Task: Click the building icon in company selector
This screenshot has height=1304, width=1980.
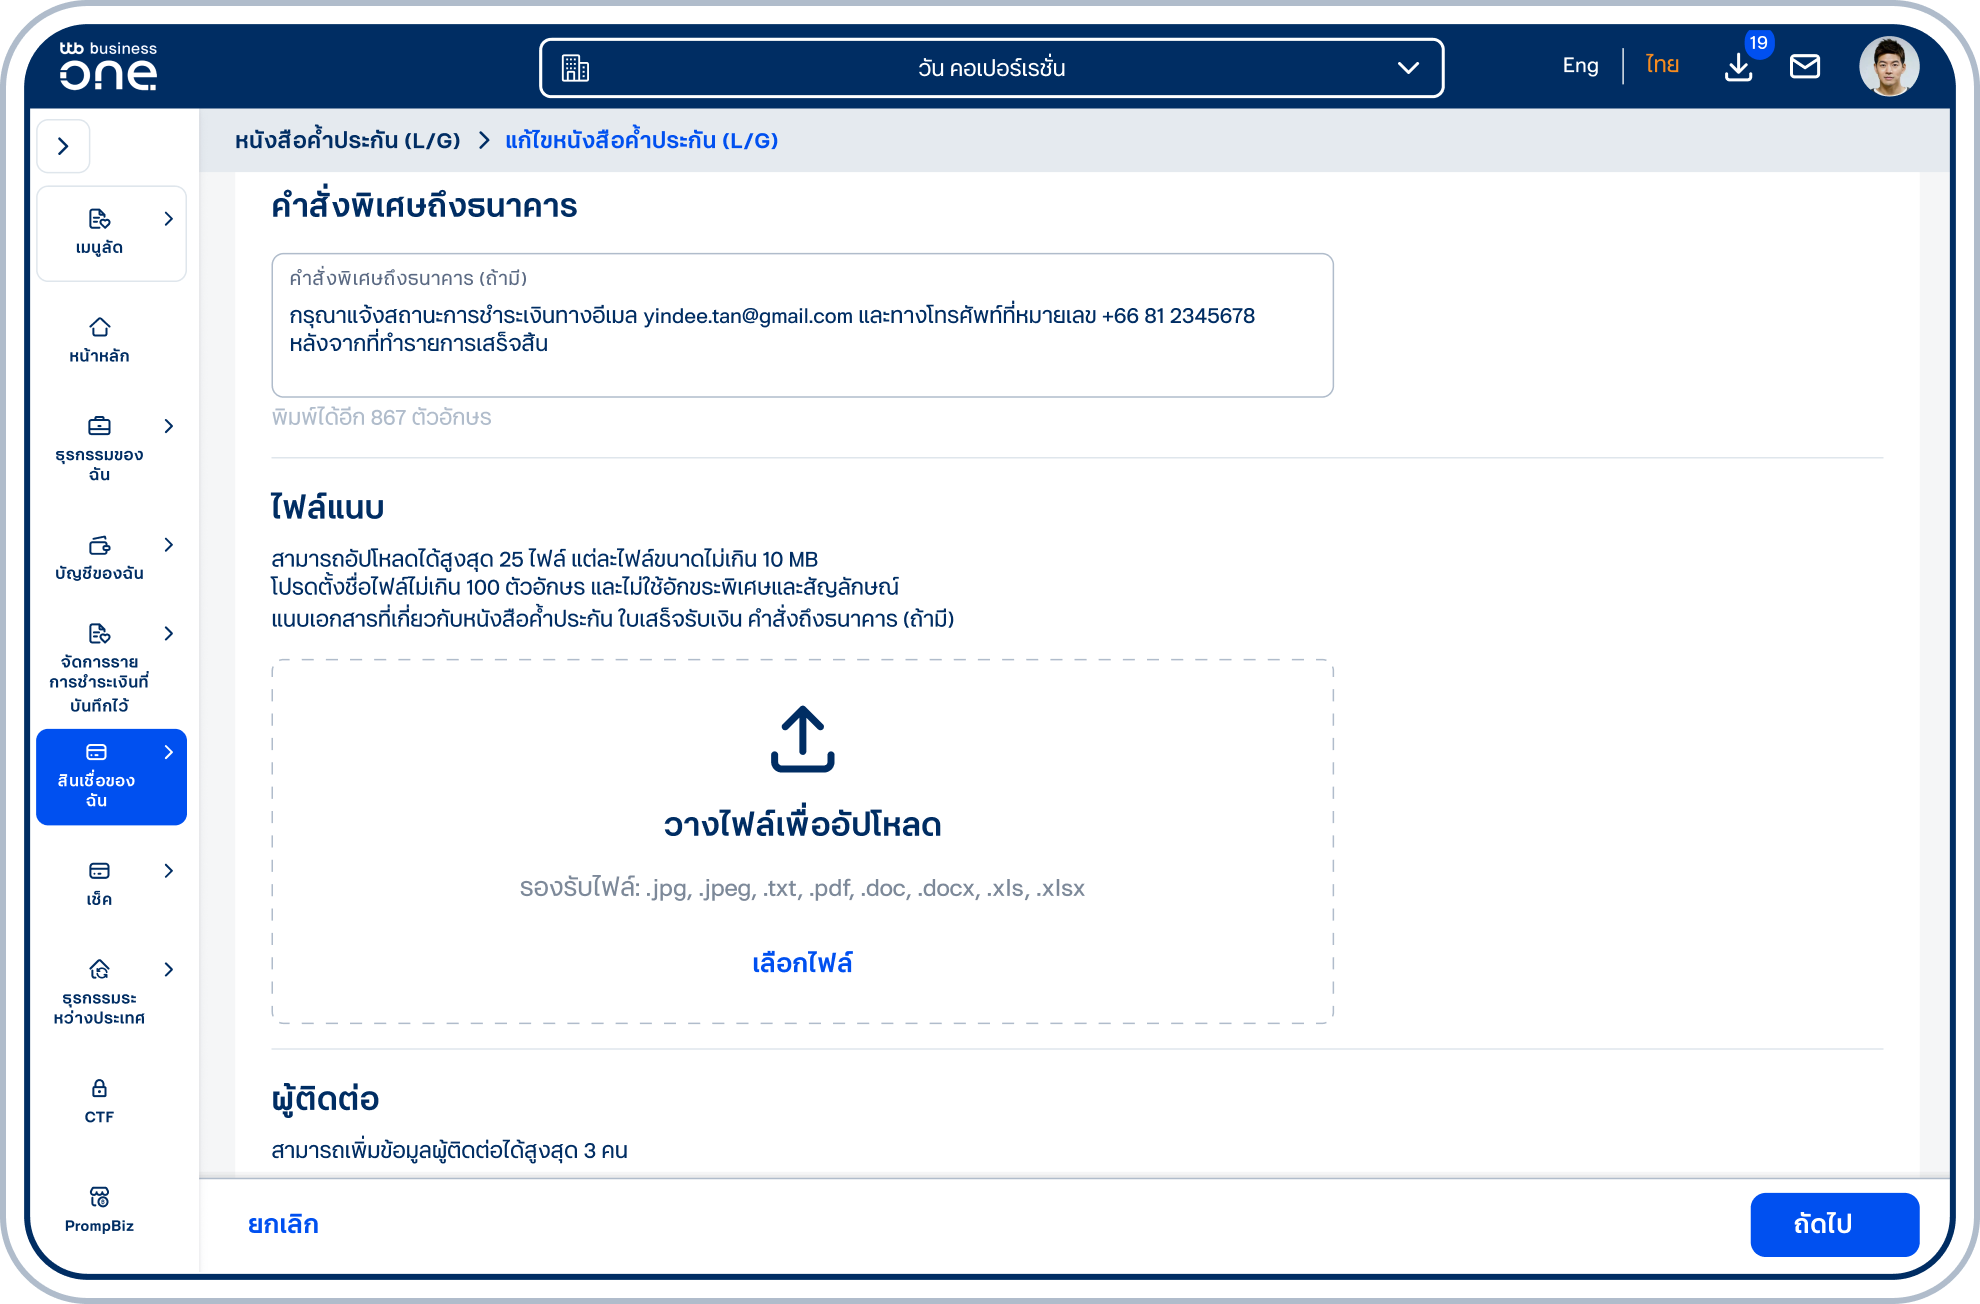Action: [x=575, y=68]
